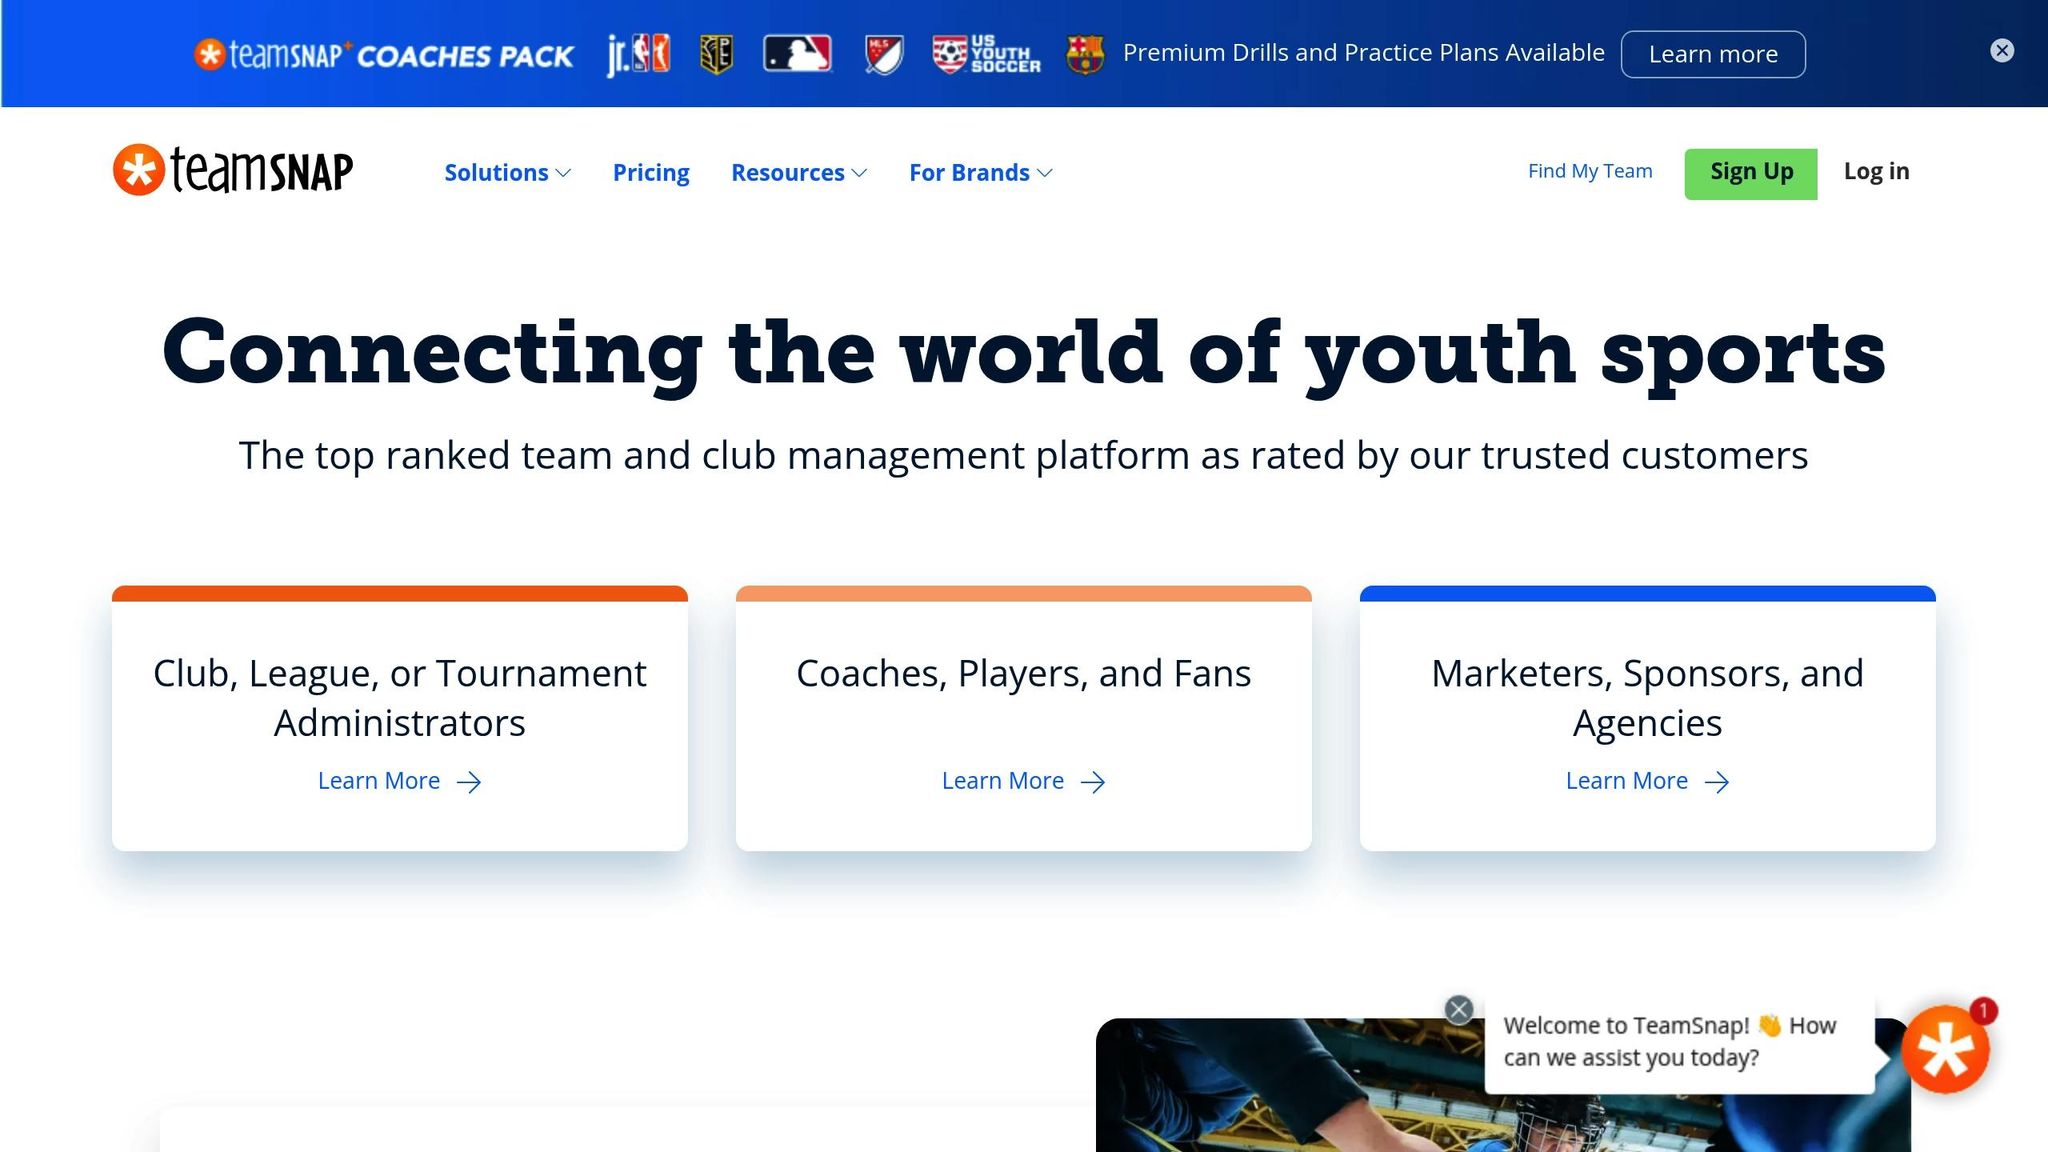Click the US Youth Soccer logo

(986, 54)
